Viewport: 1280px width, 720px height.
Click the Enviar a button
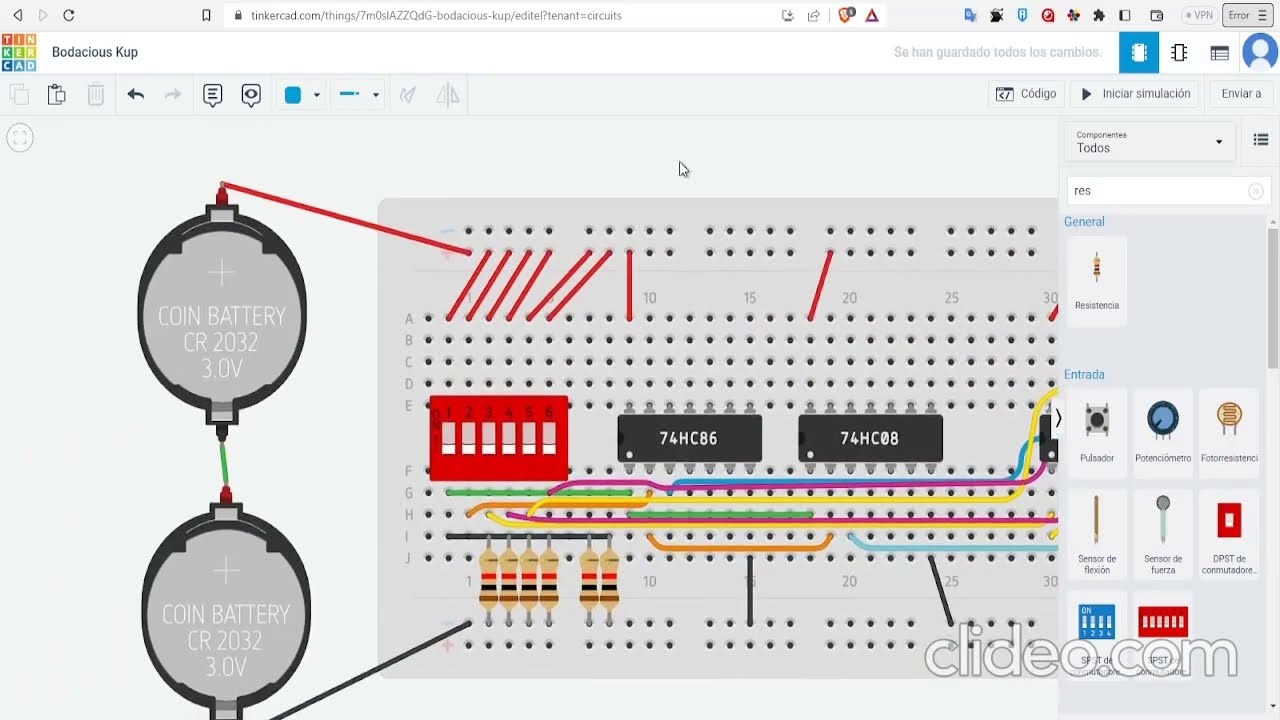pyautogui.click(x=1241, y=94)
